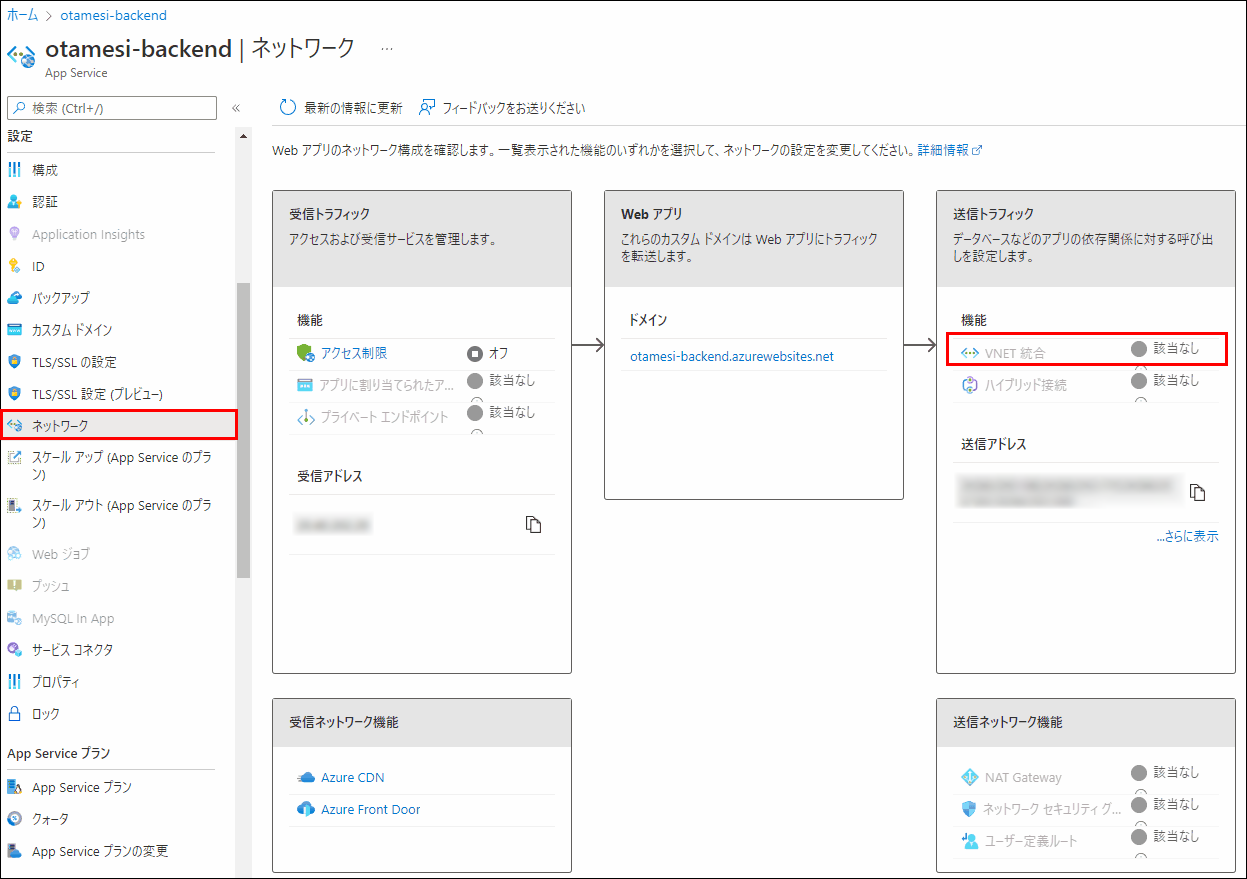Click the ホーム breadcrumb link
Image resolution: width=1247 pixels, height=879 pixels.
[23, 15]
